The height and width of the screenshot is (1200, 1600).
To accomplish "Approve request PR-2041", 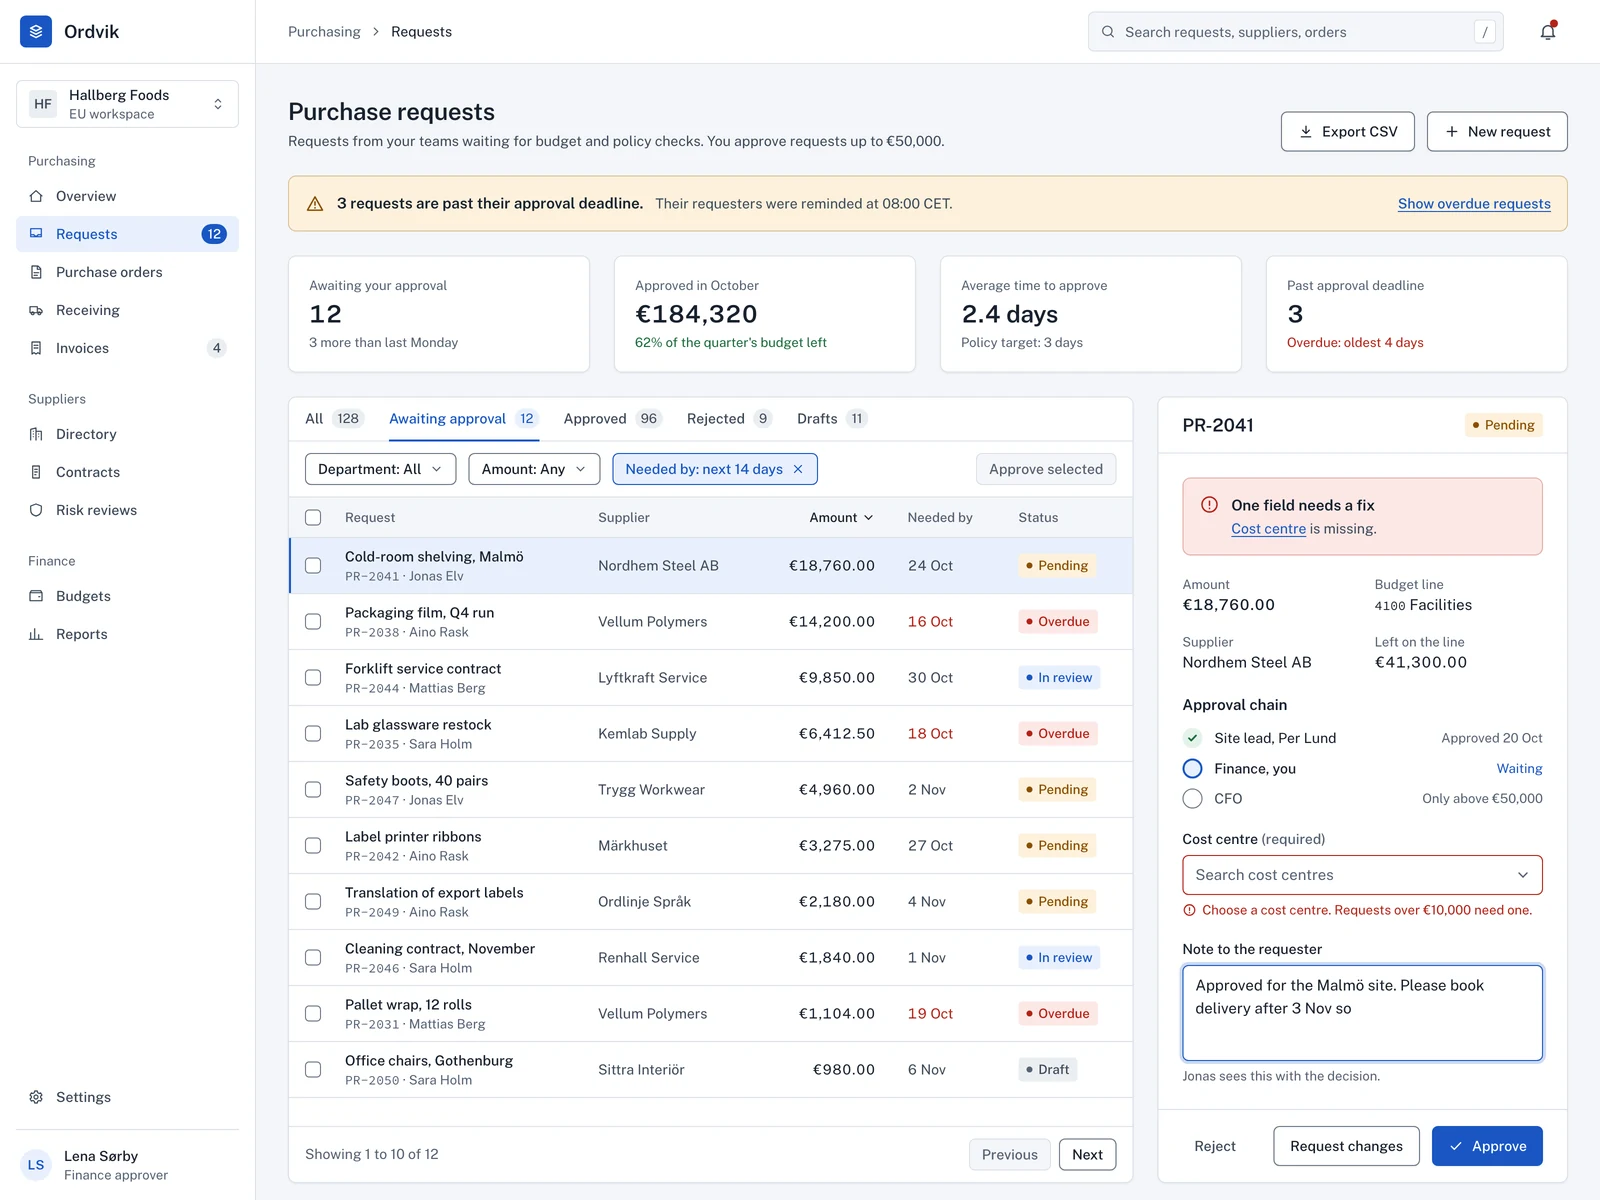I will 1487,1146.
